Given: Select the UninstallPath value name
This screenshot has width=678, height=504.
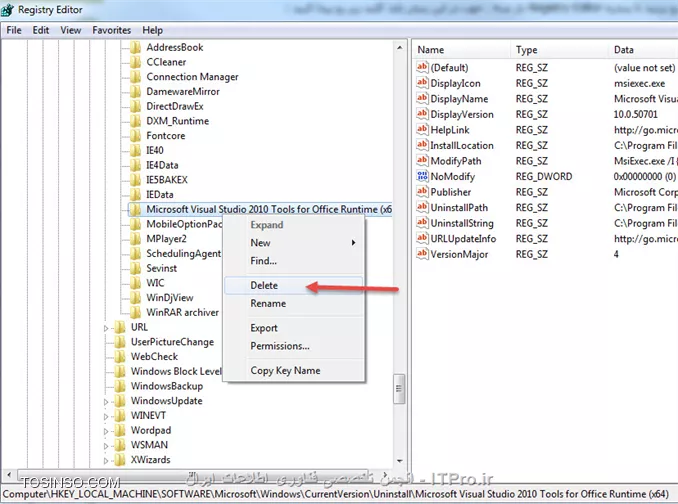Looking at the screenshot, I should 459,207.
